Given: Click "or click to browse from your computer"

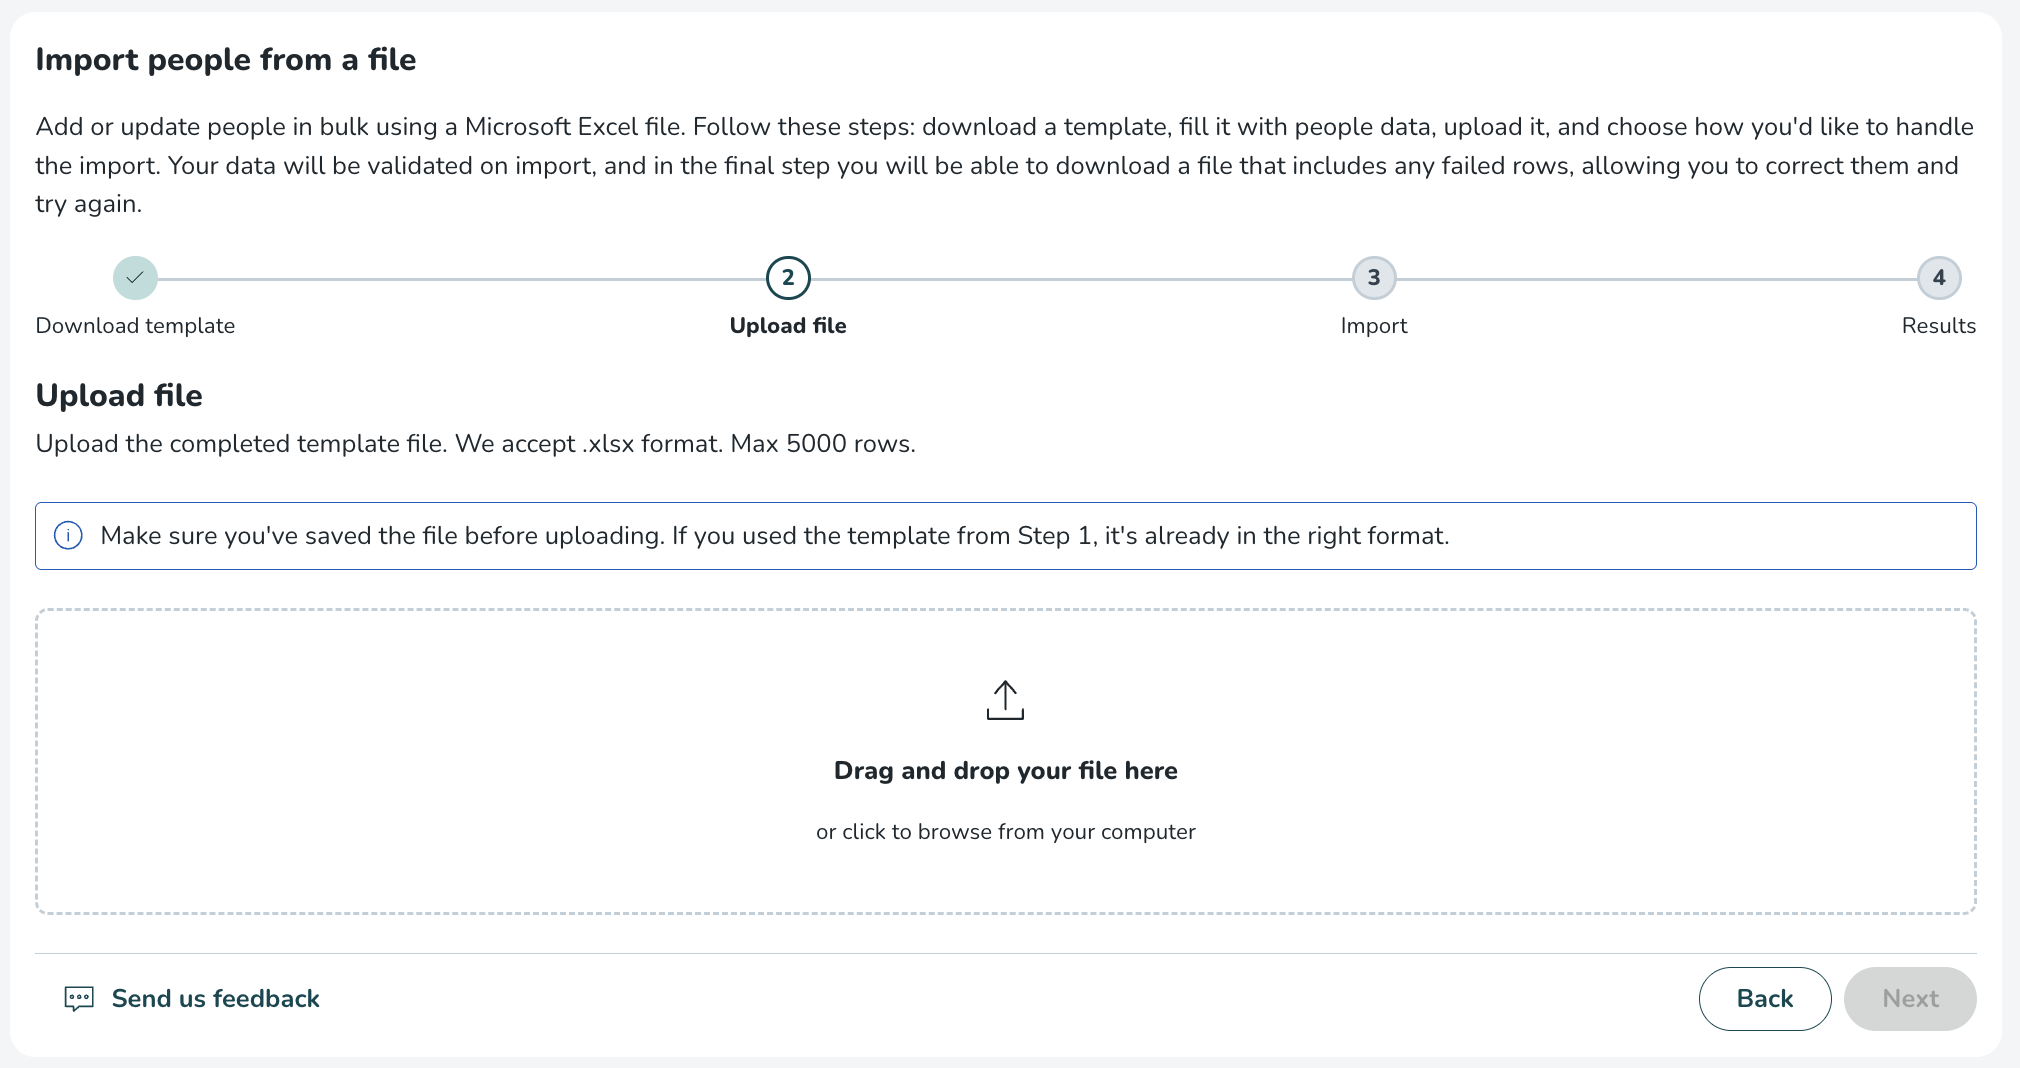Looking at the screenshot, I should coord(1005,832).
